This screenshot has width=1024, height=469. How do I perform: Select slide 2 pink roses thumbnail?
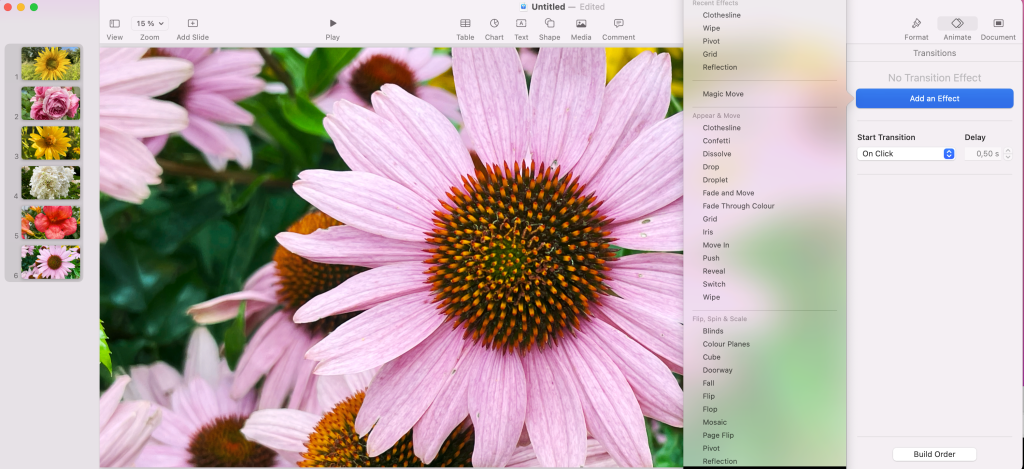pos(51,103)
